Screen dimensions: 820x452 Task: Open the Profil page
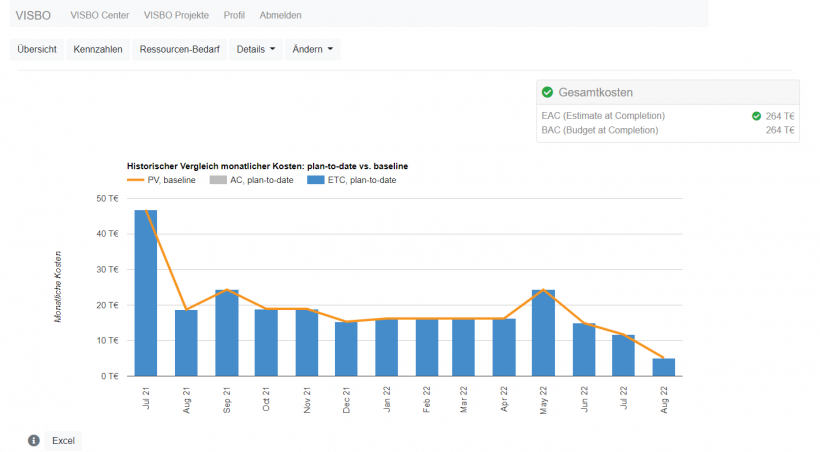click(x=235, y=15)
